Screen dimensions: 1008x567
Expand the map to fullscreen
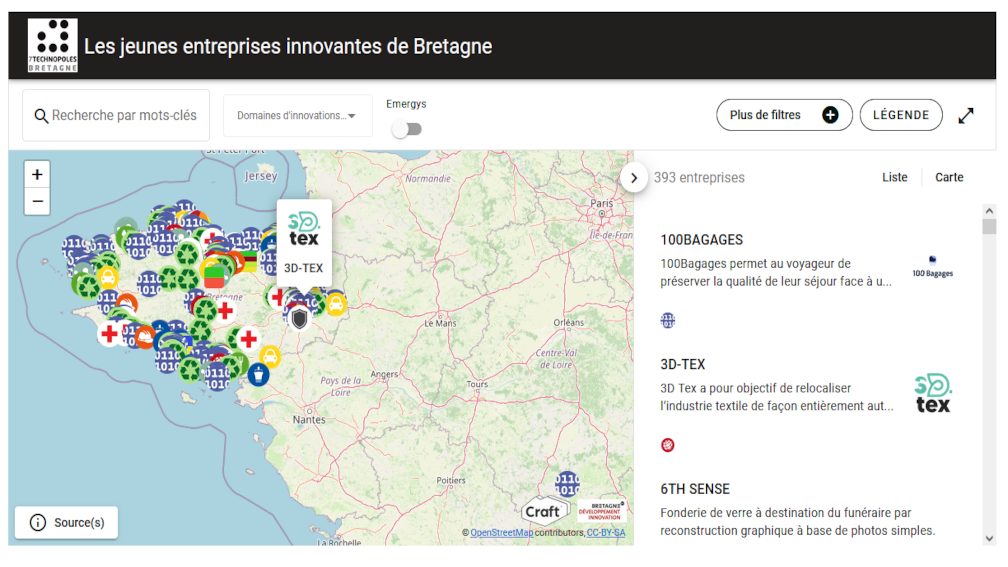(x=966, y=116)
